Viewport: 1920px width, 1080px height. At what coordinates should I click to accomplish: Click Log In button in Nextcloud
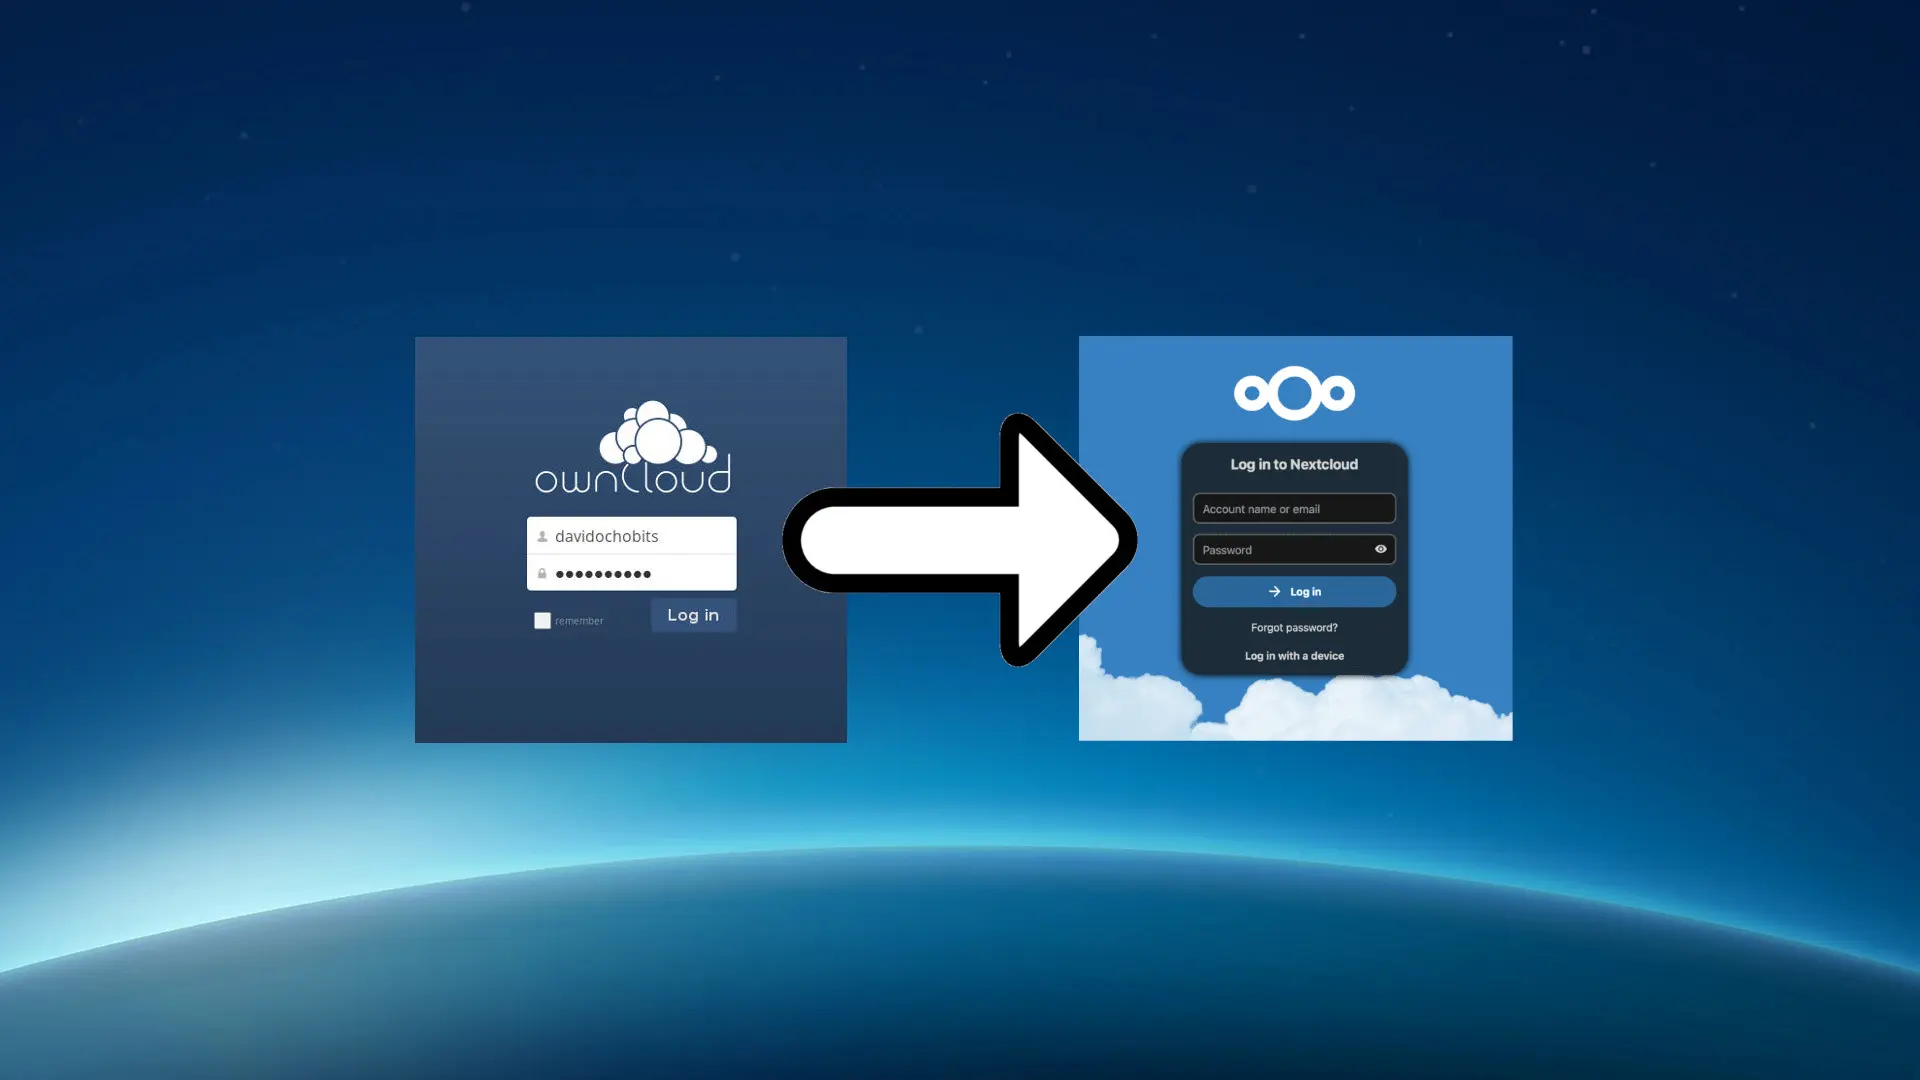tap(1294, 591)
